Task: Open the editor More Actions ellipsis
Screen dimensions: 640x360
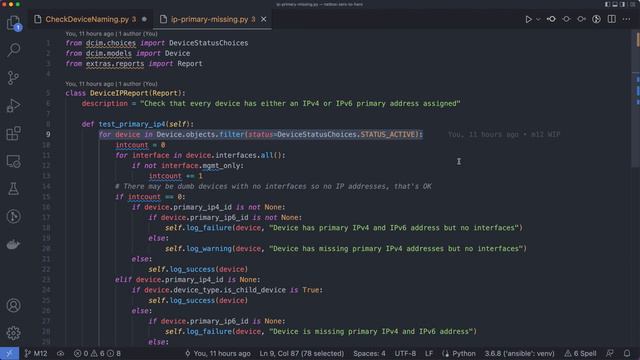Action: point(626,19)
